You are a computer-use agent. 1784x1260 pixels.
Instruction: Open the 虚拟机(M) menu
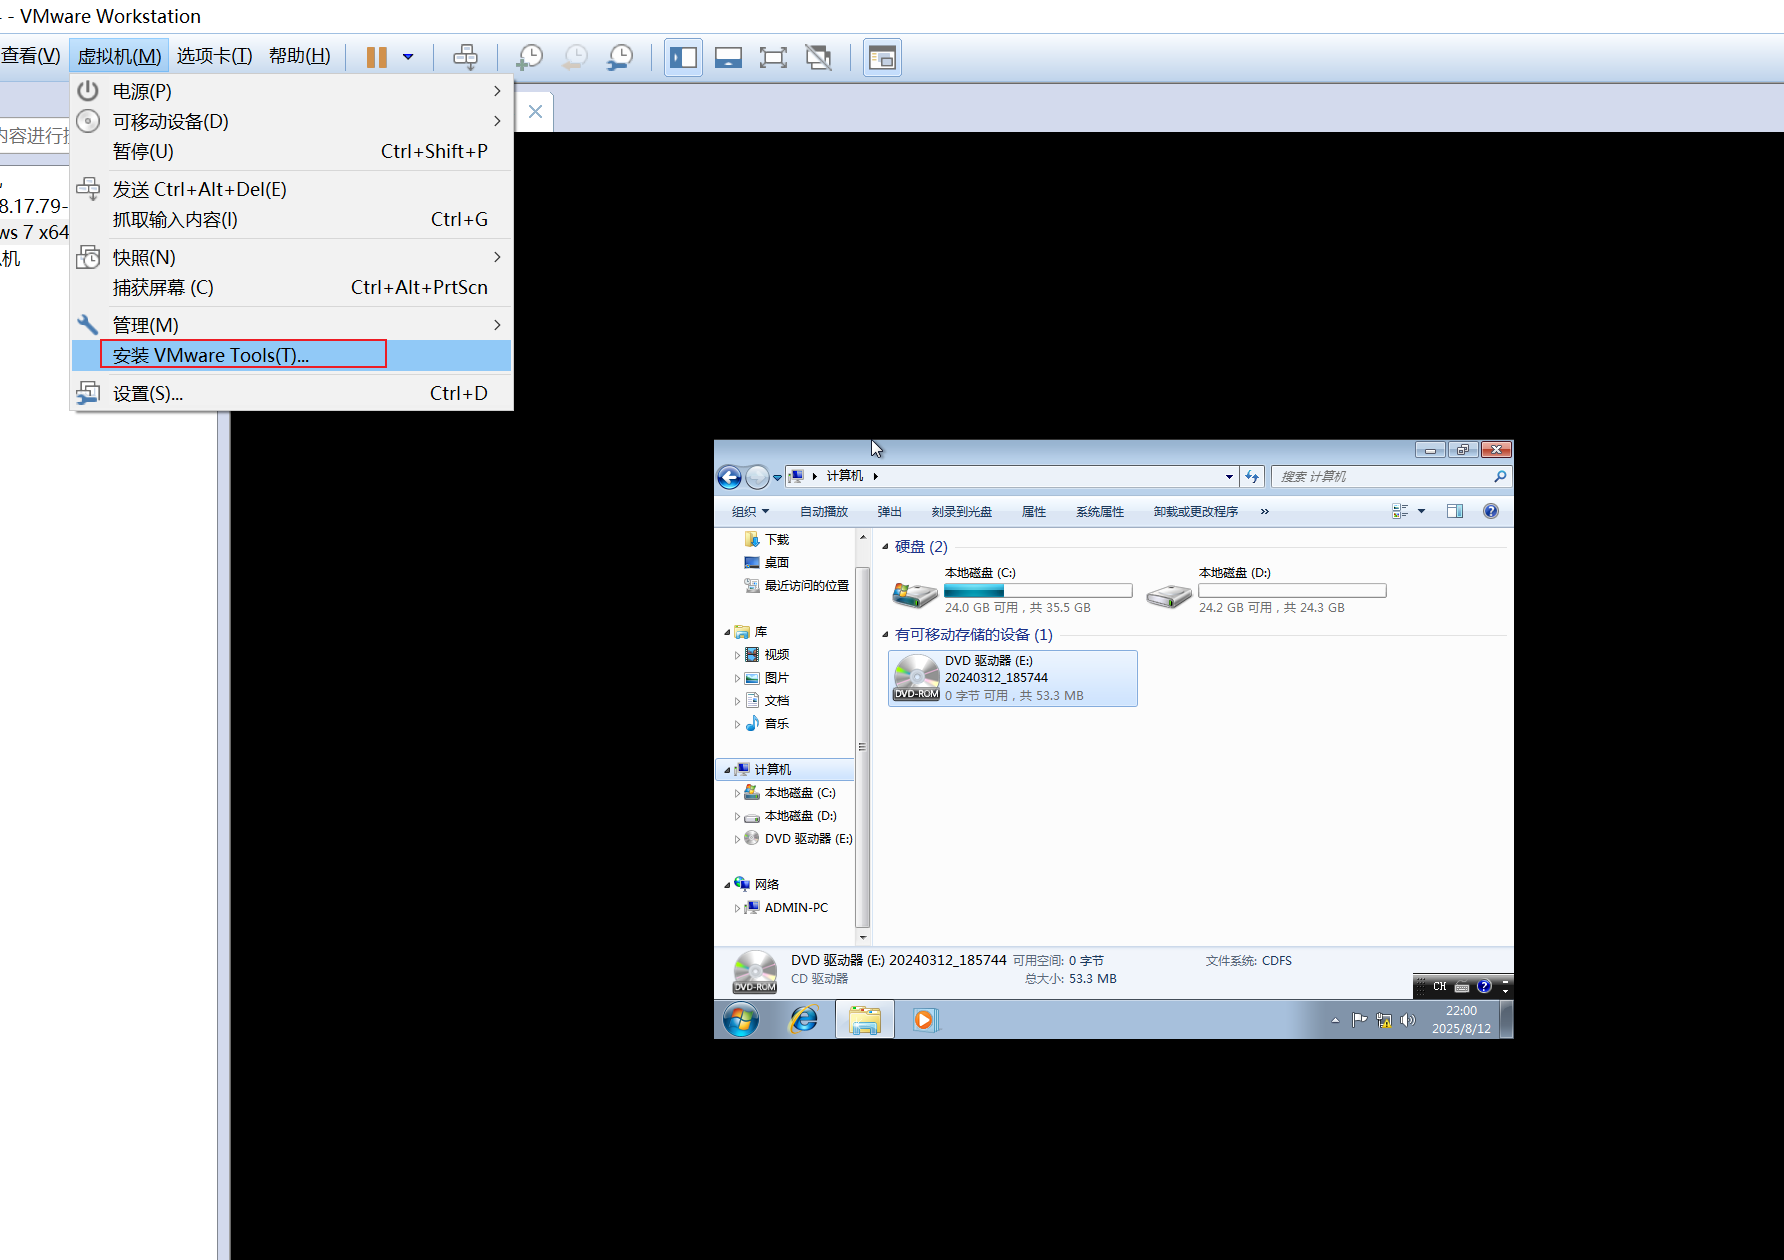[x=119, y=56]
